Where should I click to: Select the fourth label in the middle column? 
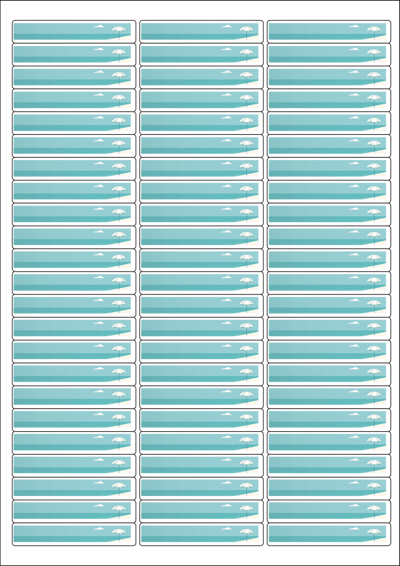pyautogui.click(x=201, y=100)
